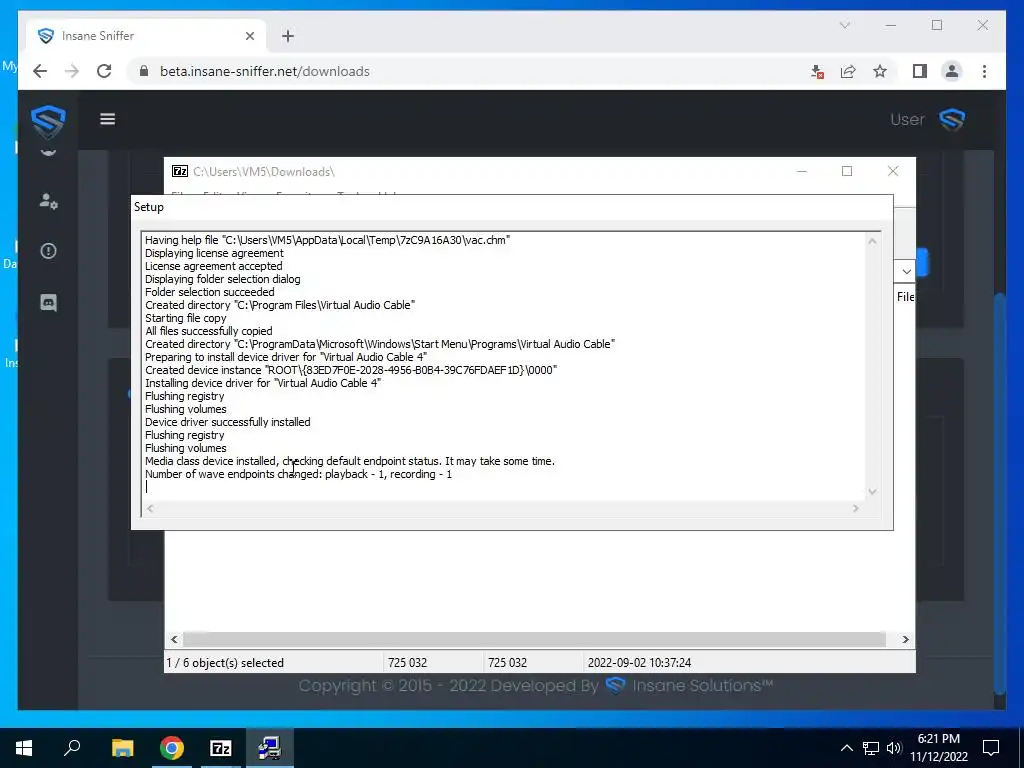1024x768 pixels.
Task: Open taskbar search
Action: pos(72,748)
